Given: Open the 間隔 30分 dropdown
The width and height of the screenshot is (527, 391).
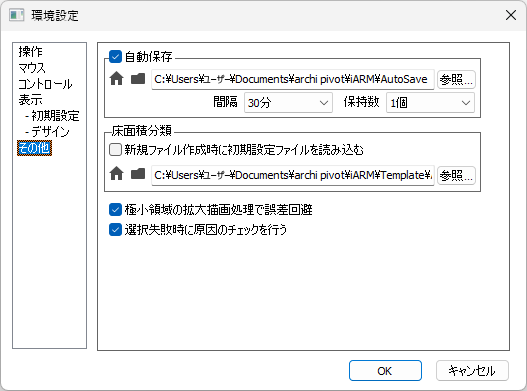Looking at the screenshot, I should tap(288, 103).
